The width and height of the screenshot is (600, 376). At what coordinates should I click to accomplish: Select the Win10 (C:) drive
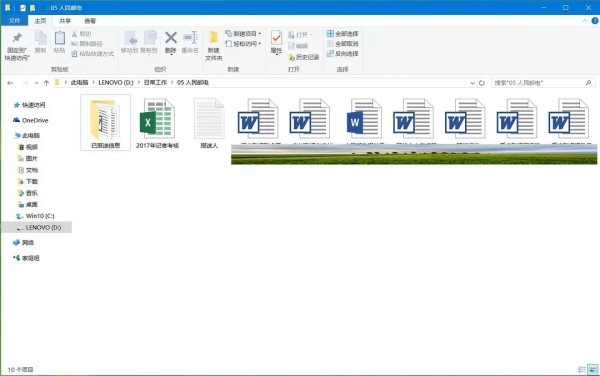[x=36, y=216]
